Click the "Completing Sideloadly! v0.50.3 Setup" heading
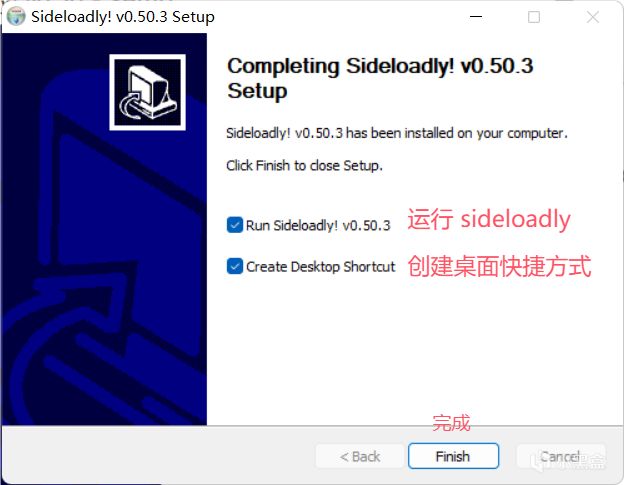 click(x=380, y=78)
